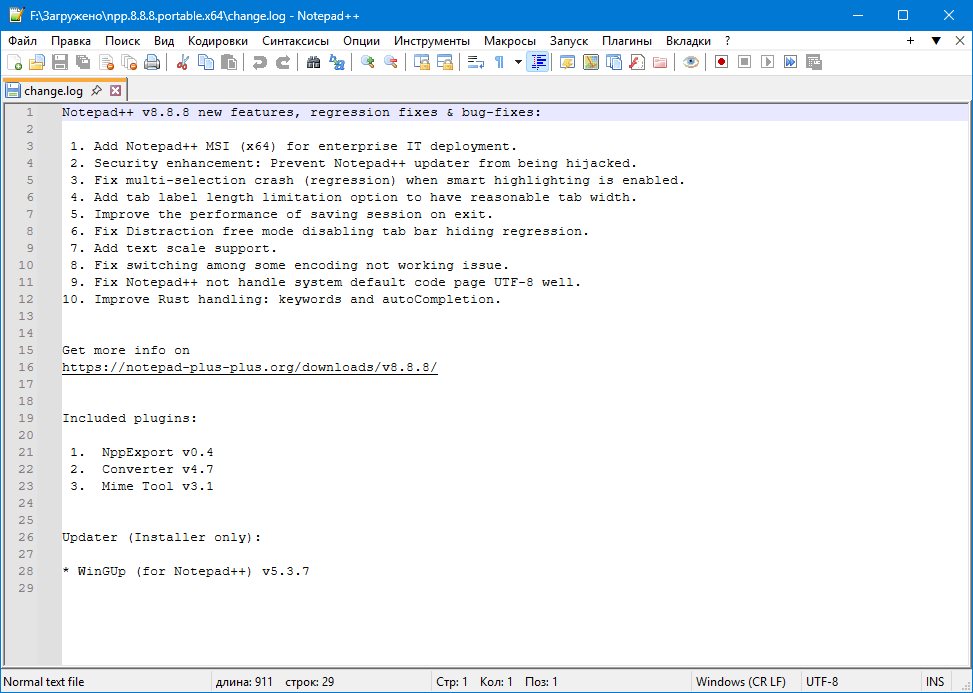Pin the change.log tab
This screenshot has height=693, width=973.
click(x=97, y=90)
